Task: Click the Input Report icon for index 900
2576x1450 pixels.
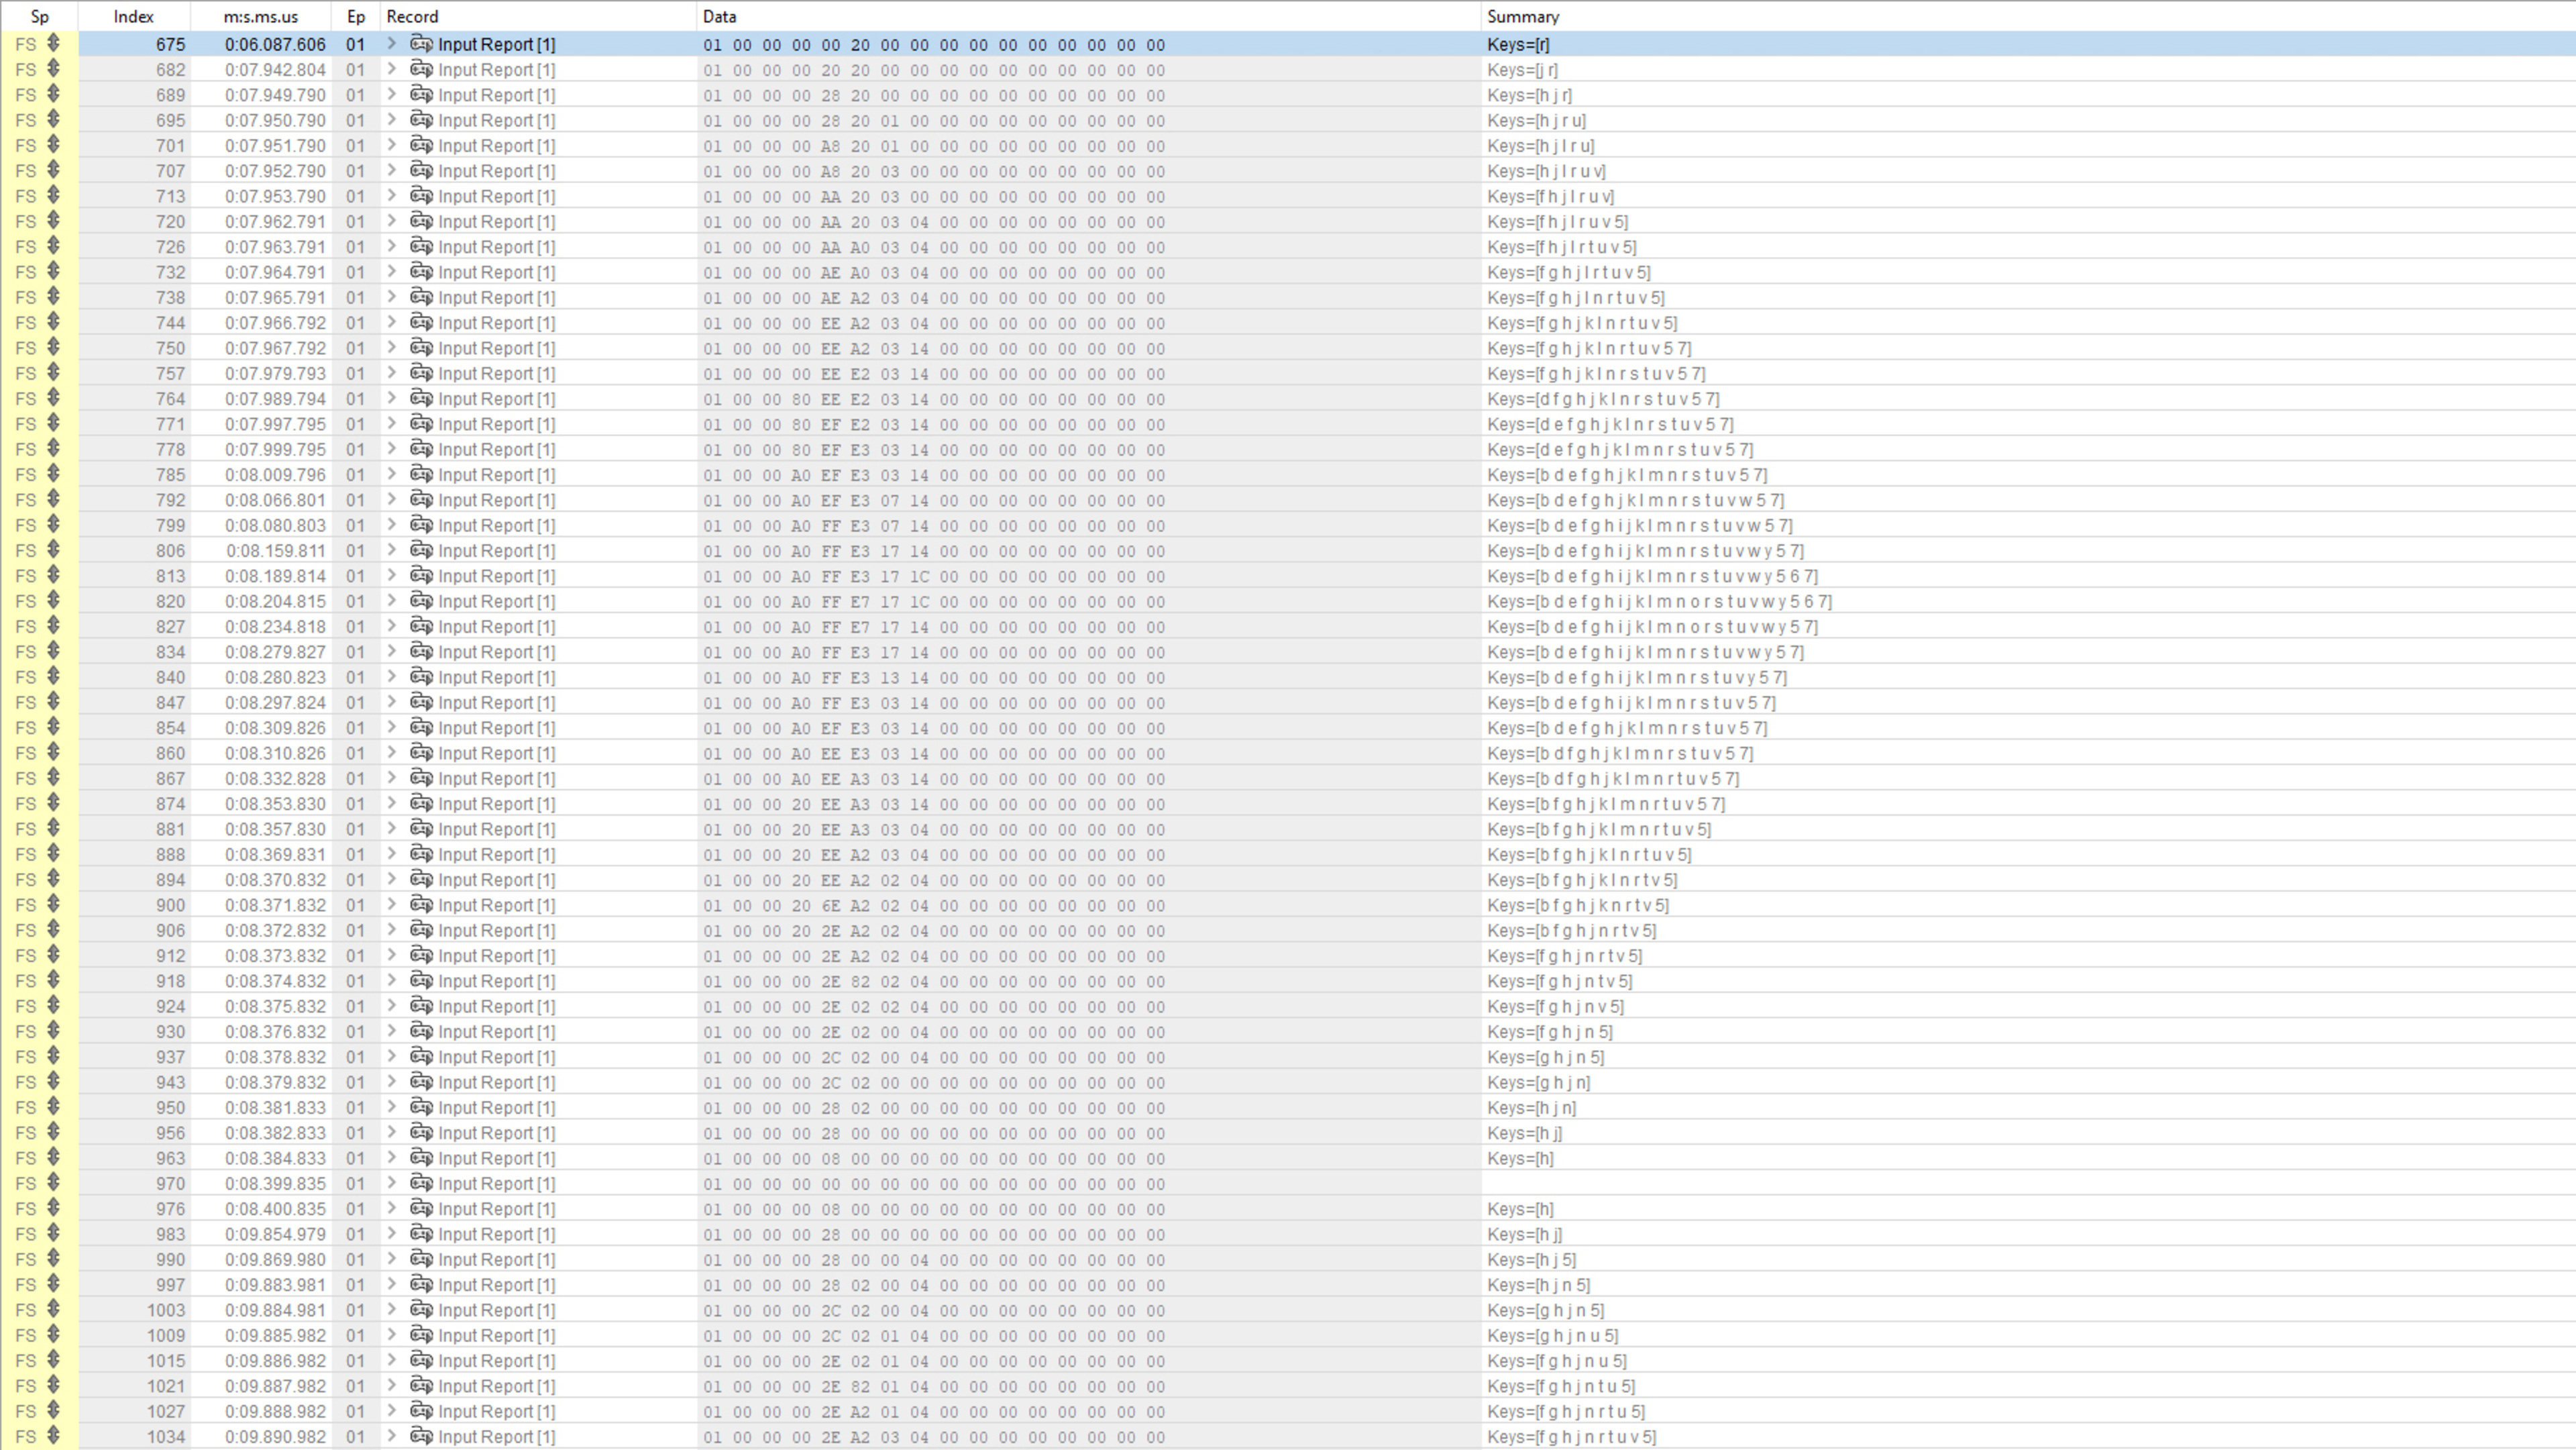Action: (x=421, y=905)
